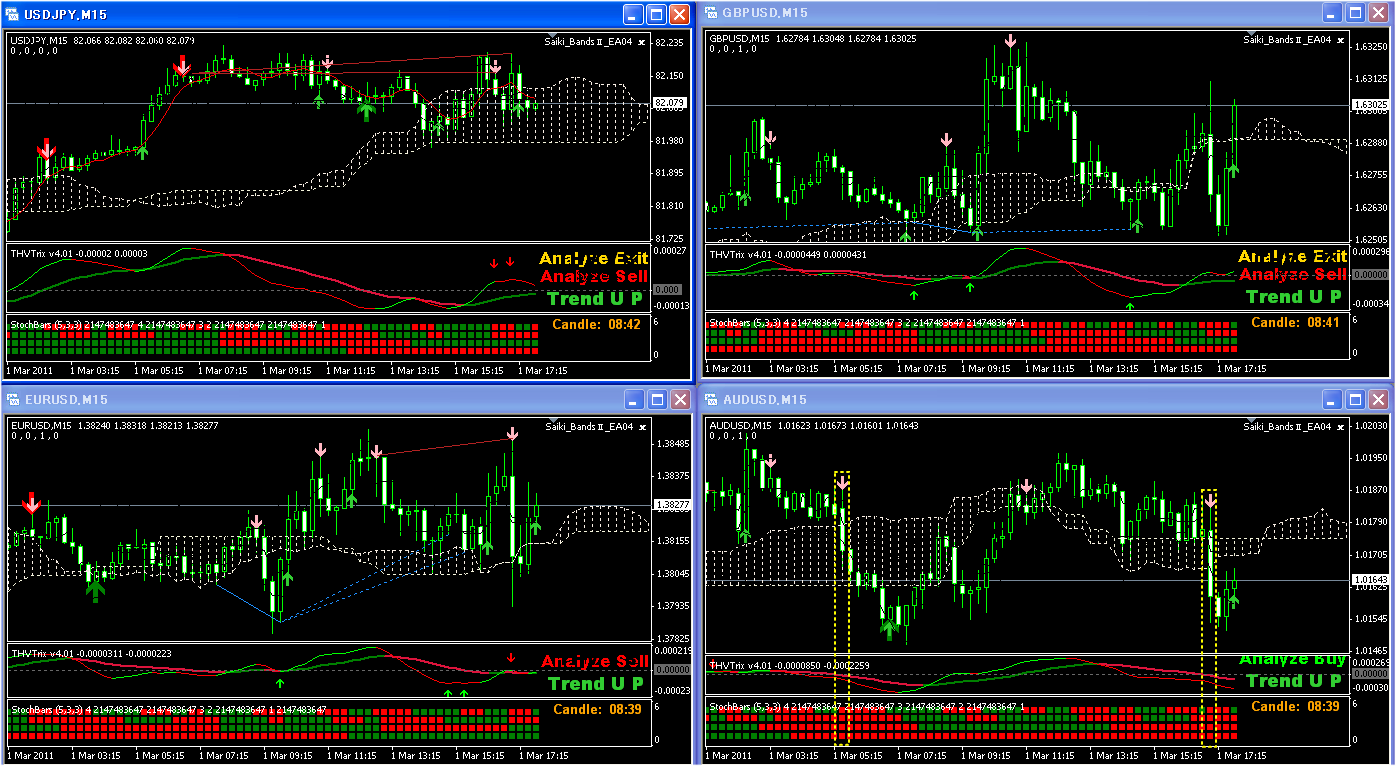Image resolution: width=1396 pixels, height=766 pixels.
Task: Click the current price tag 82.079
Action: pos(669,103)
